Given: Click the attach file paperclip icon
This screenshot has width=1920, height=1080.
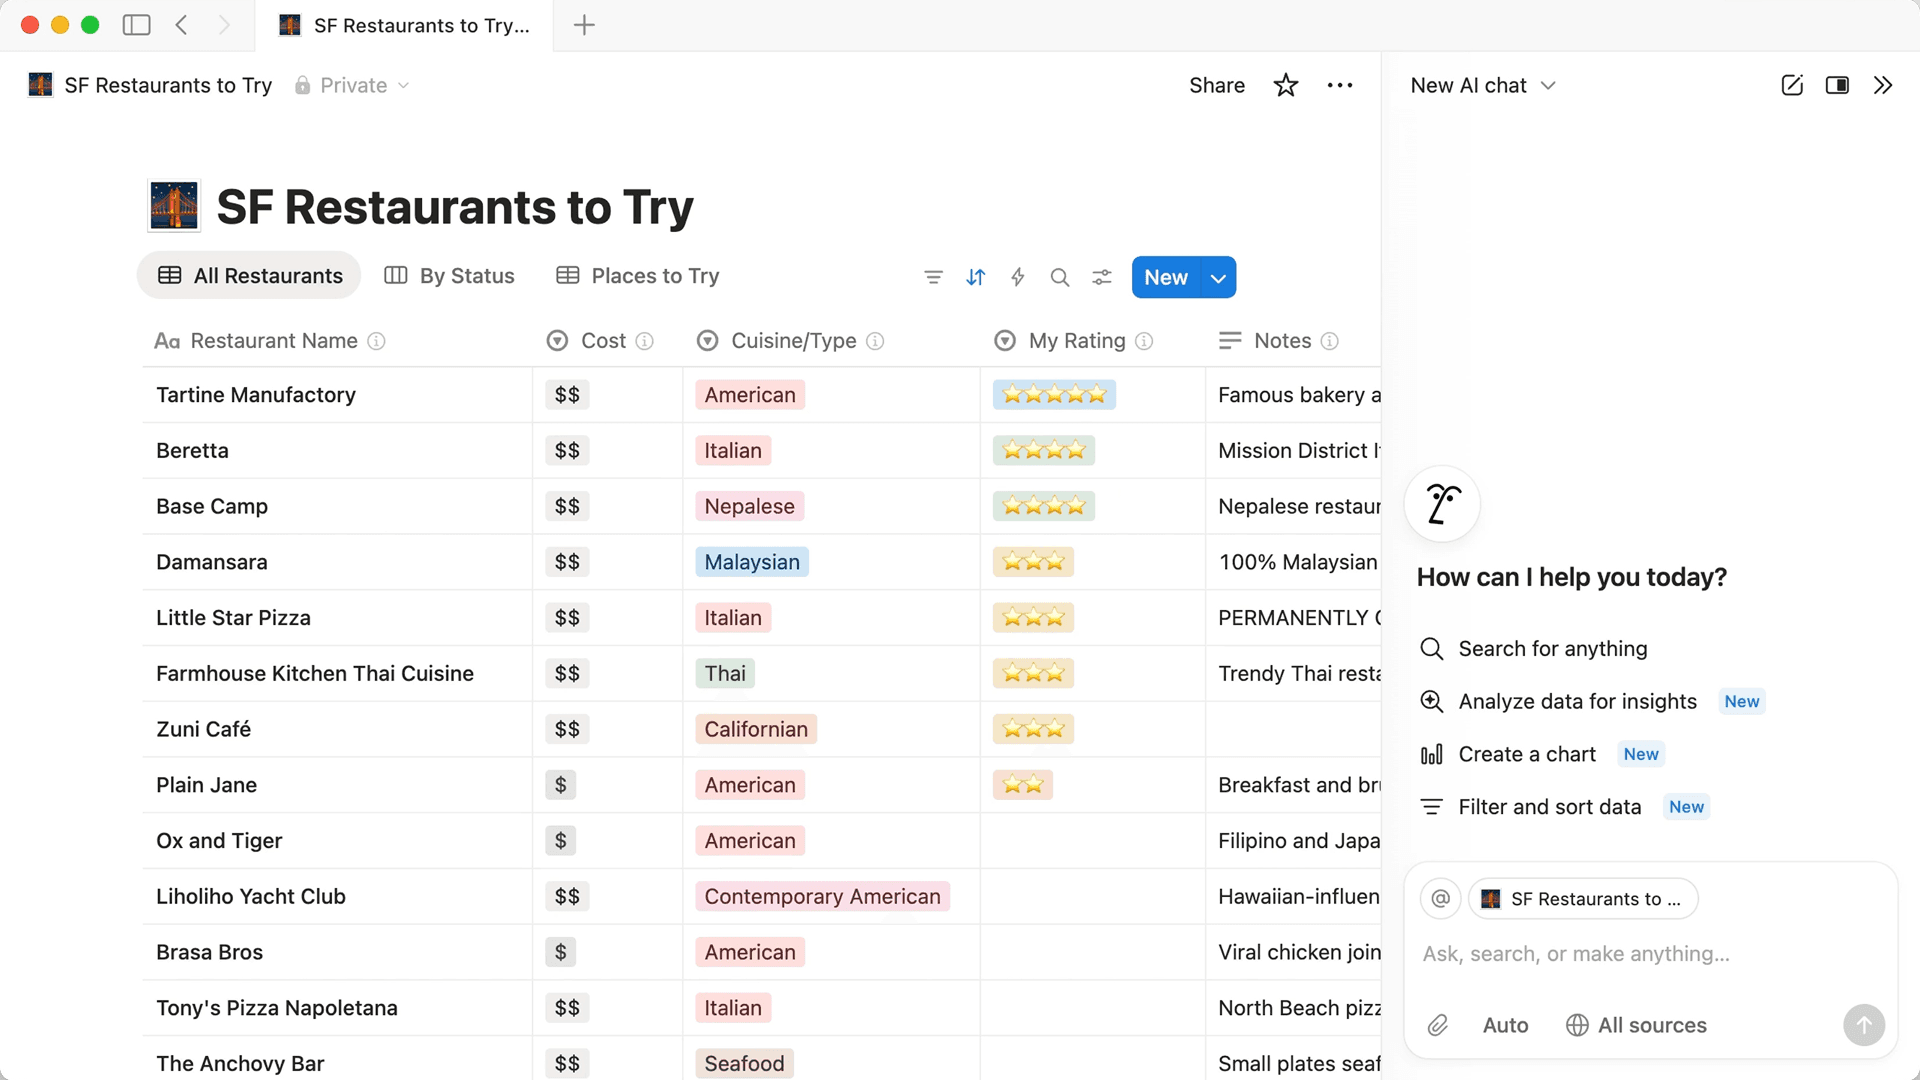Looking at the screenshot, I should 1438,1025.
